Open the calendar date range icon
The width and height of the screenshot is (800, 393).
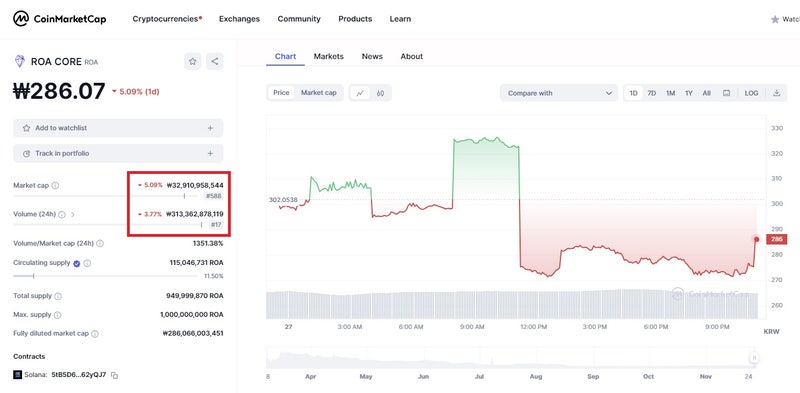[727, 93]
